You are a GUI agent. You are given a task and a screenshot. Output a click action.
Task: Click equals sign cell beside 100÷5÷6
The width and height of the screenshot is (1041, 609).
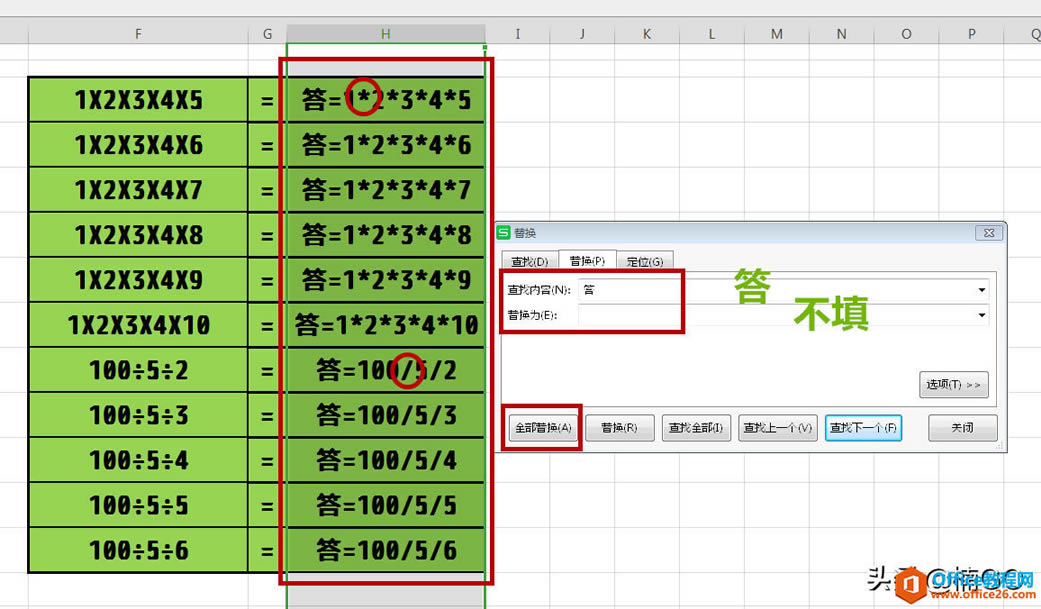[x=267, y=550]
